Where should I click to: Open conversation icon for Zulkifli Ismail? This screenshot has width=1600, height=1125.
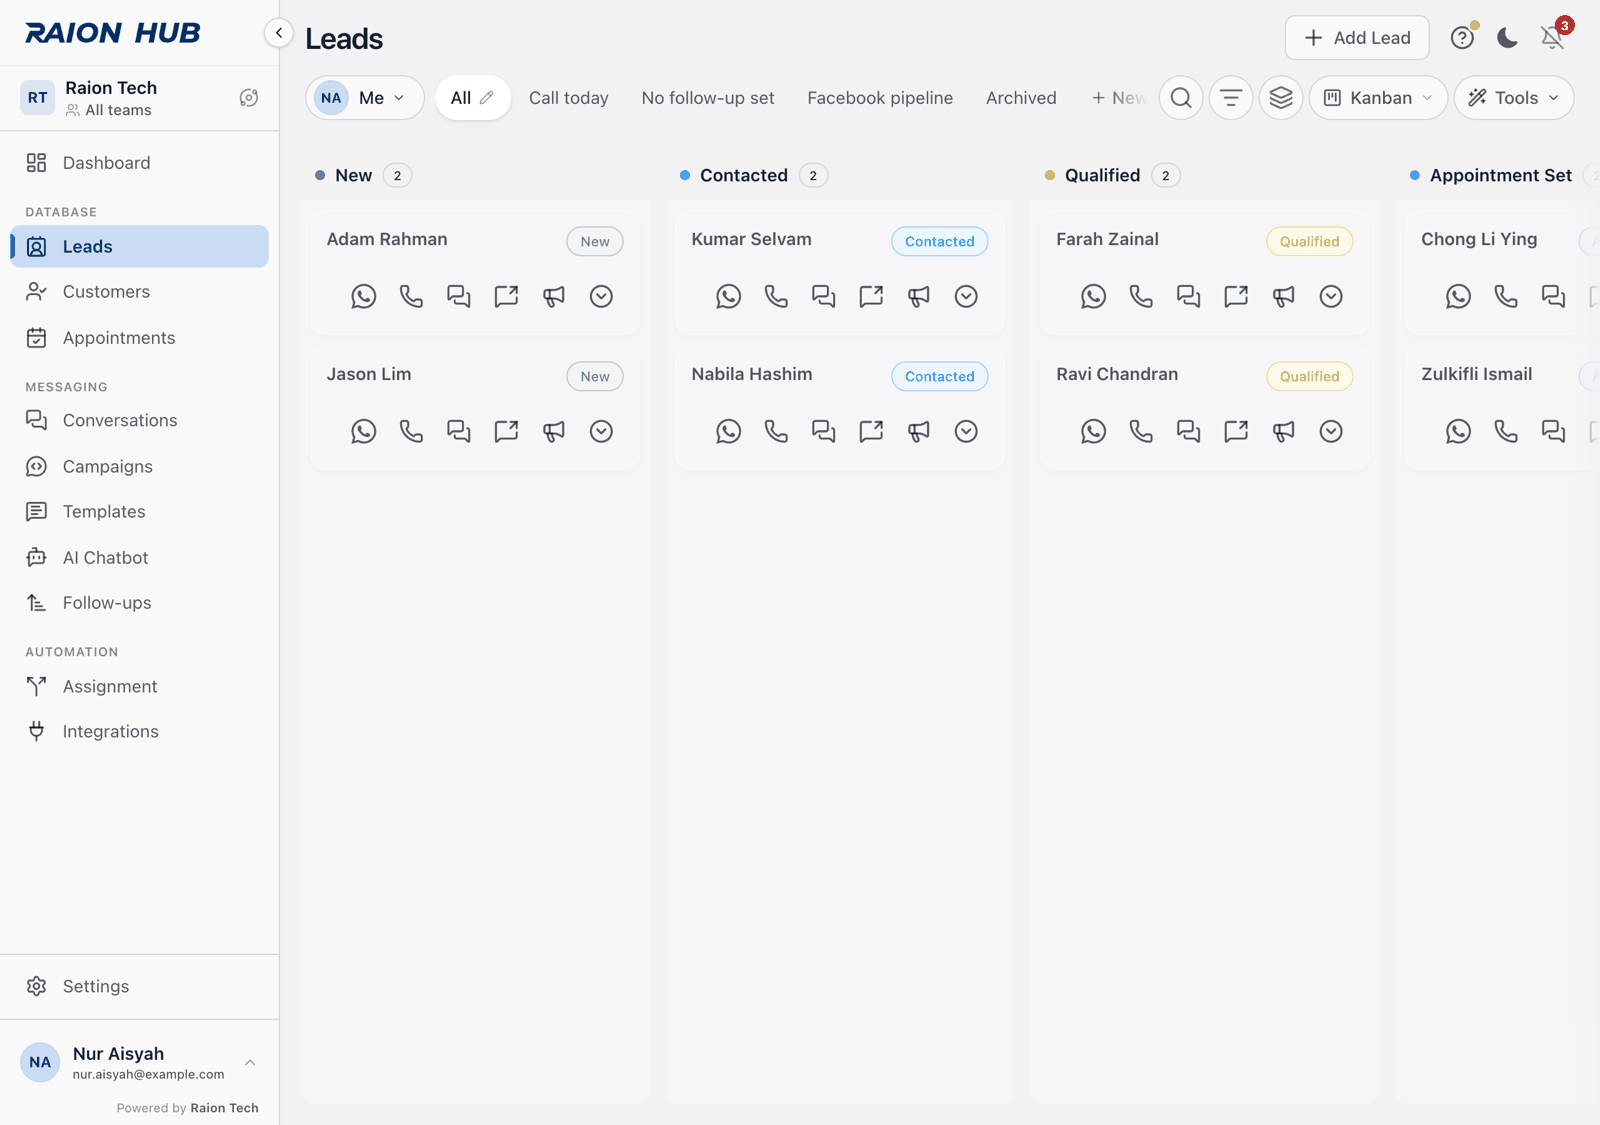[1554, 431]
